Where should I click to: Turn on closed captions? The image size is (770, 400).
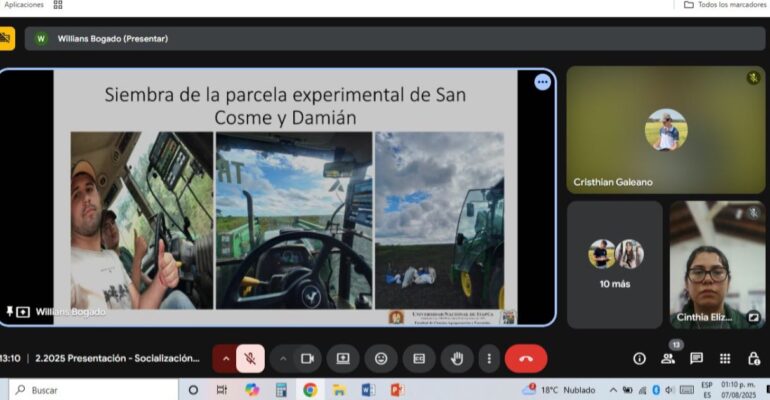tap(419, 359)
